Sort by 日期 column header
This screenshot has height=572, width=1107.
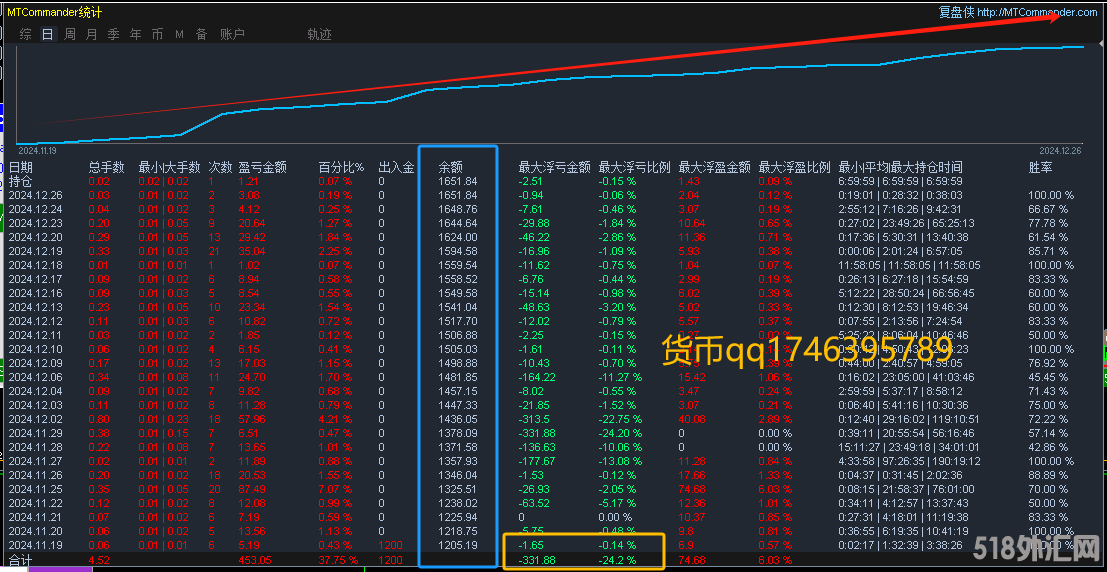(20, 167)
